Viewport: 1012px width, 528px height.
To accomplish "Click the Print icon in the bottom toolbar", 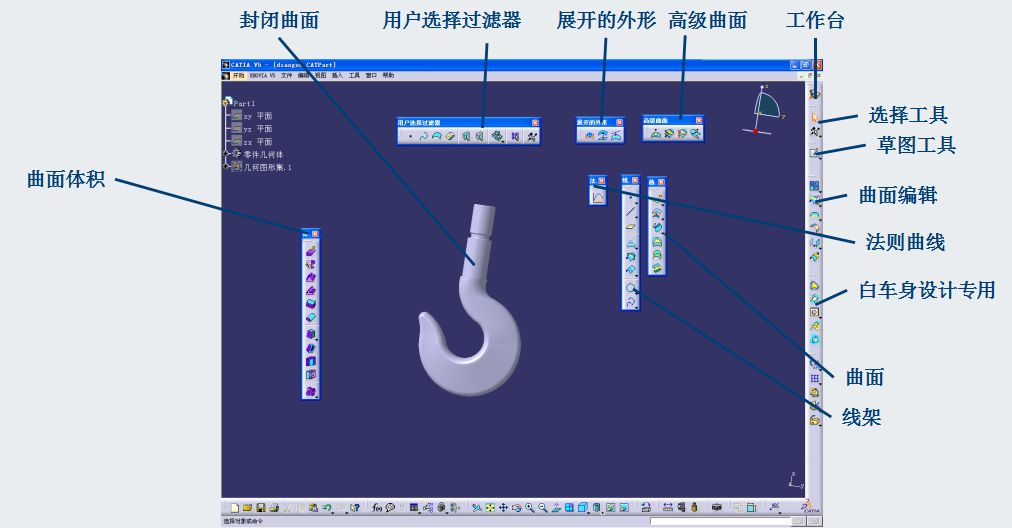I will click(274, 508).
